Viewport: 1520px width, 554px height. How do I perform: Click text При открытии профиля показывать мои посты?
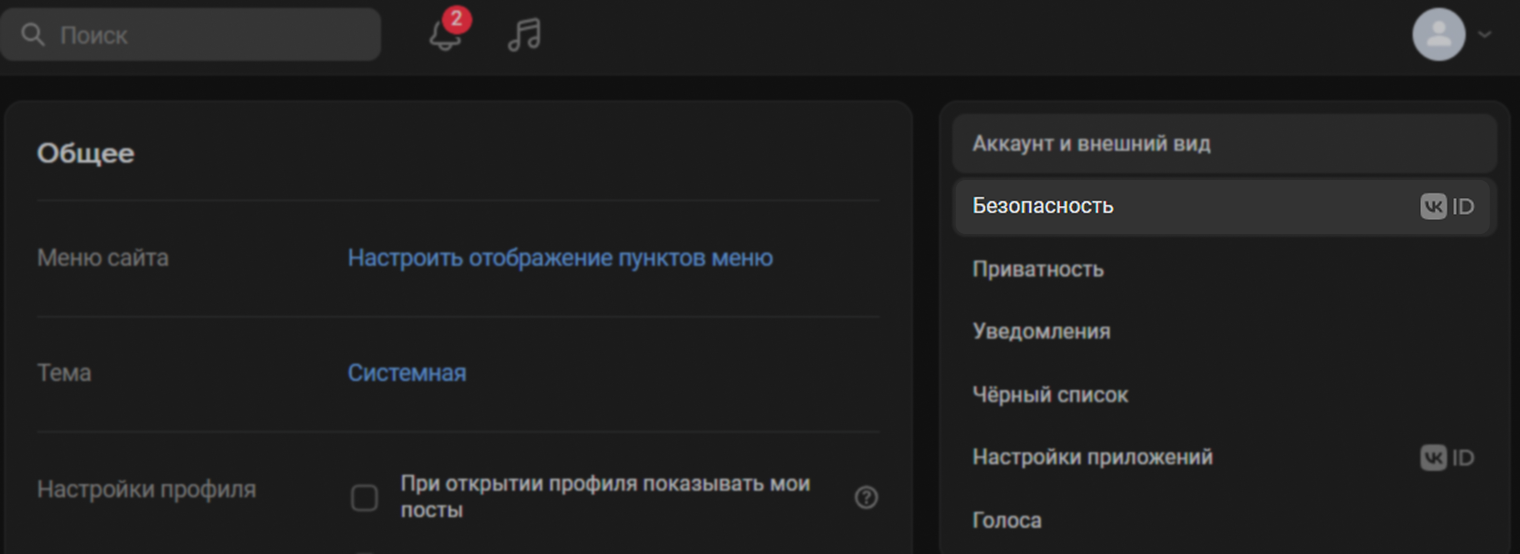tap(605, 497)
